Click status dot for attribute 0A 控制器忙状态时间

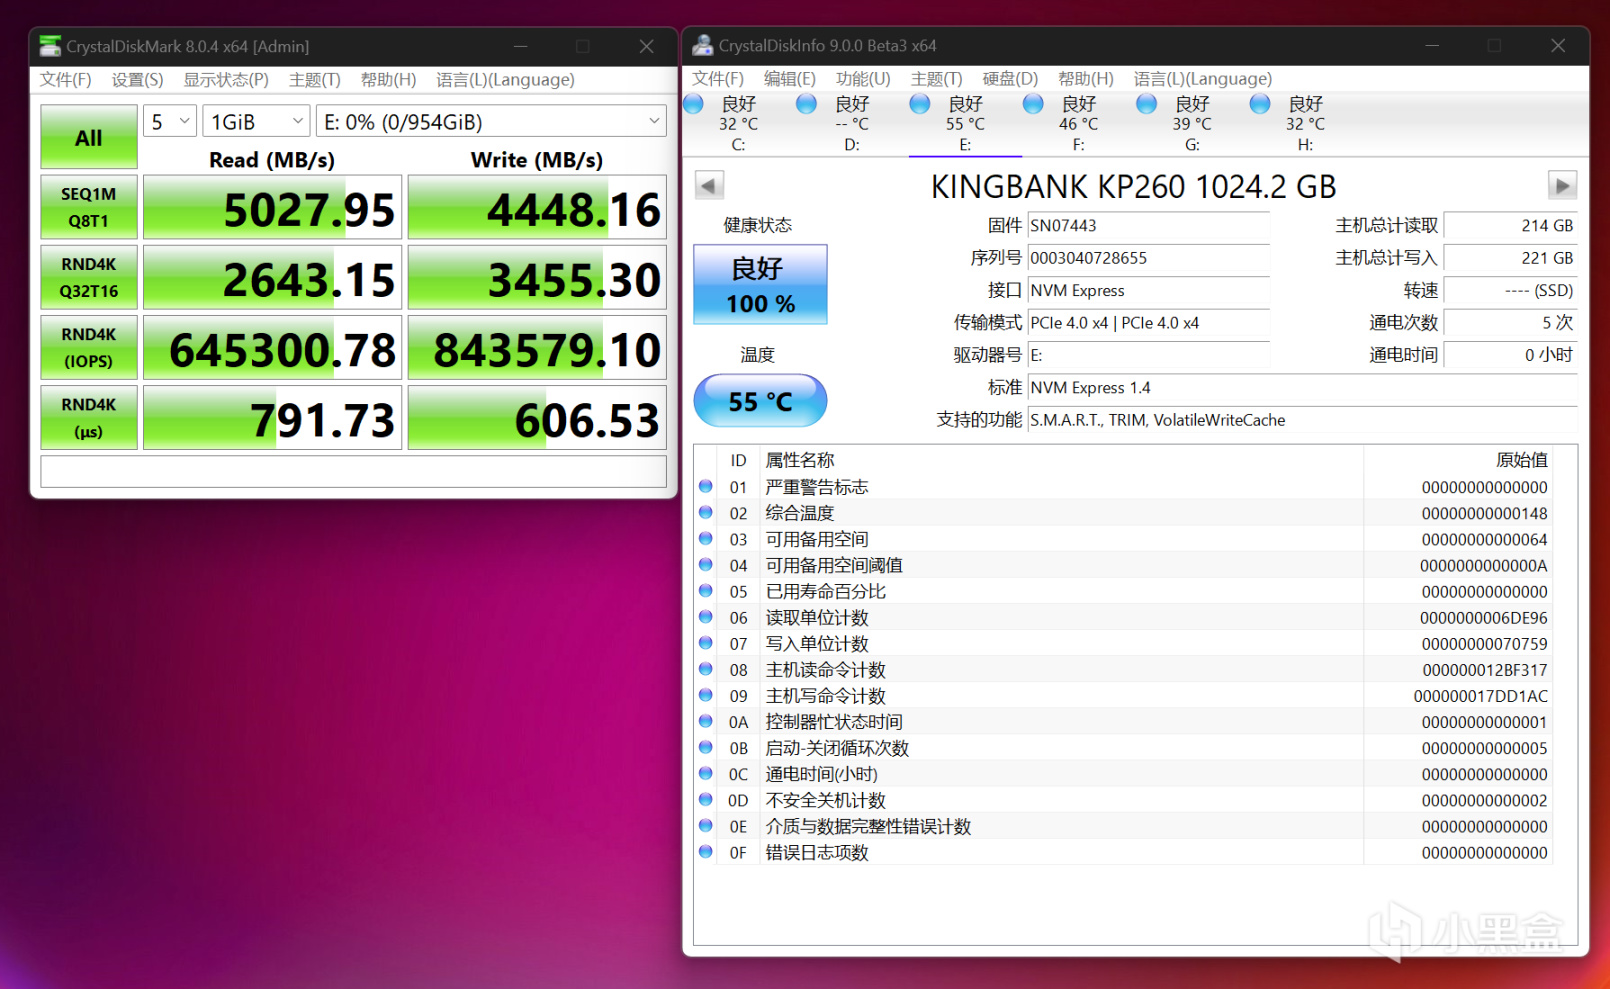[706, 721]
